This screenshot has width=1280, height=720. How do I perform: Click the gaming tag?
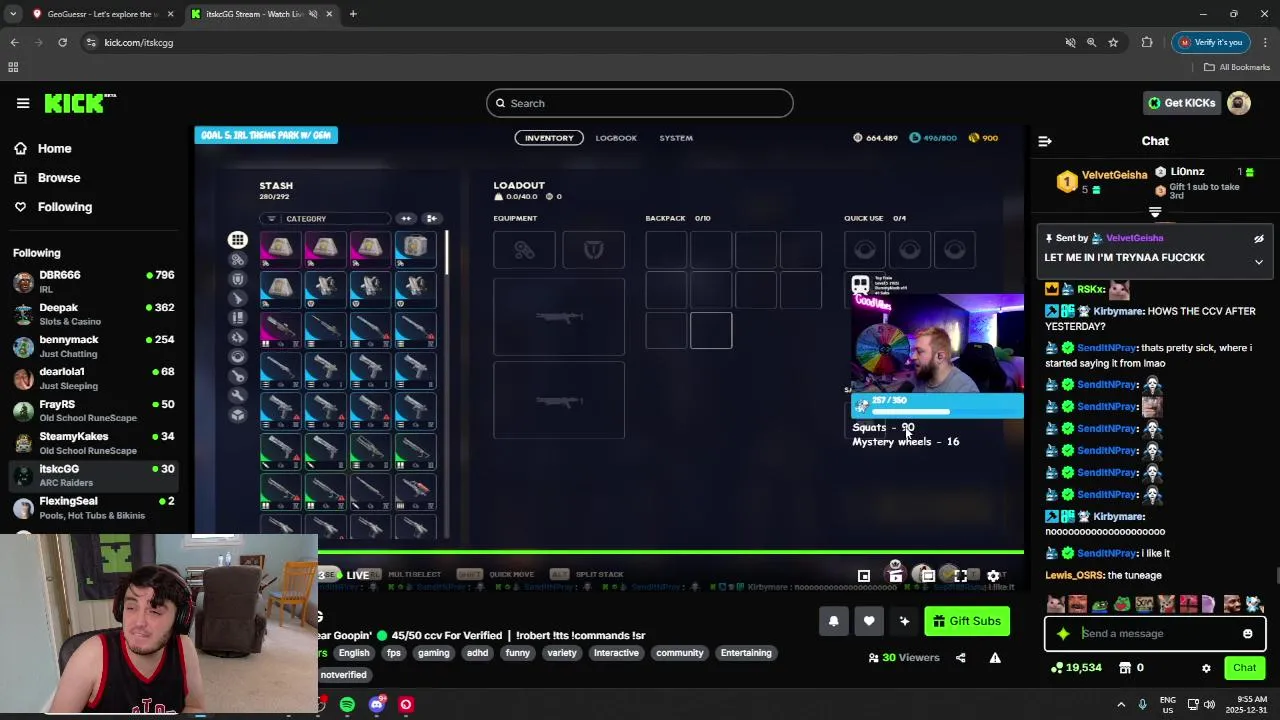[x=434, y=653]
